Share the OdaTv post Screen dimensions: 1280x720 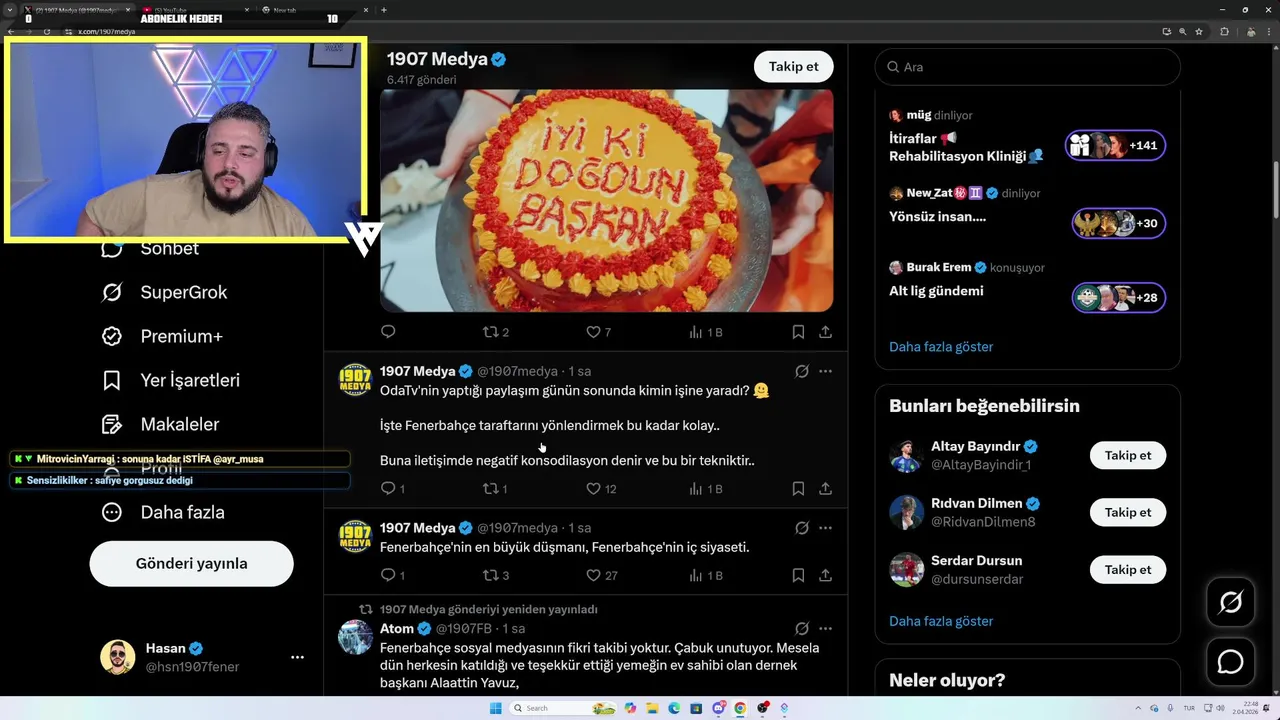click(x=825, y=489)
